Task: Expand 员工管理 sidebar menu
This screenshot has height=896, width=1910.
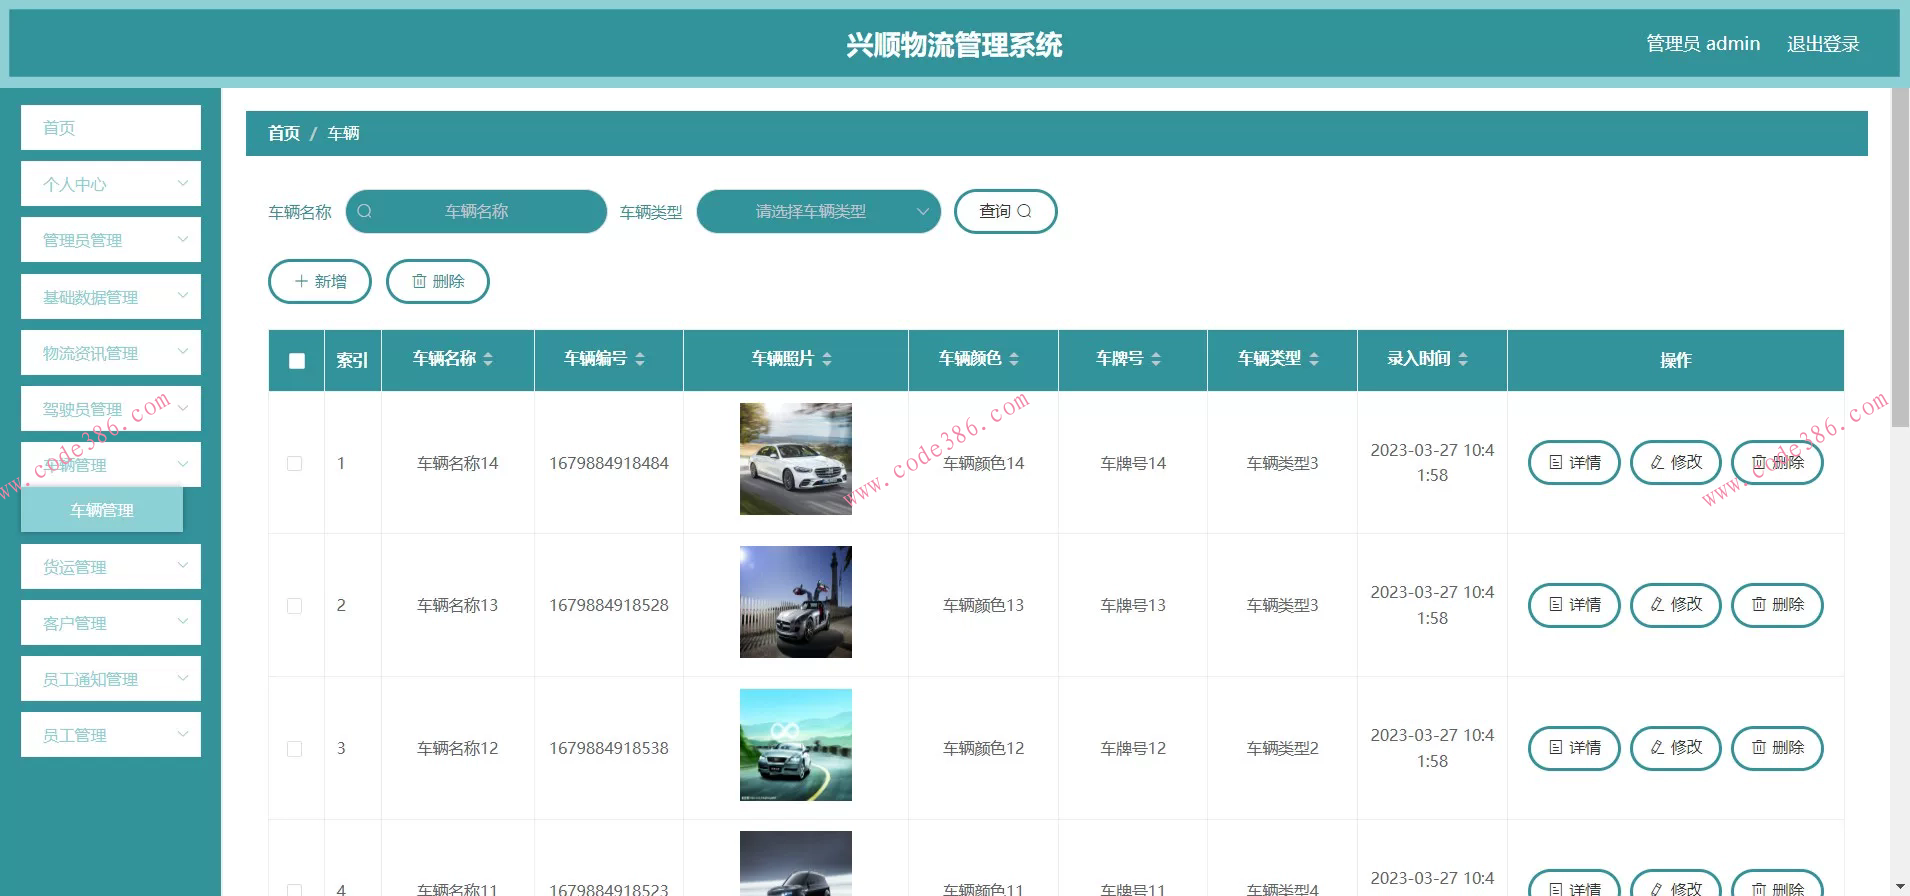Action: [x=111, y=735]
